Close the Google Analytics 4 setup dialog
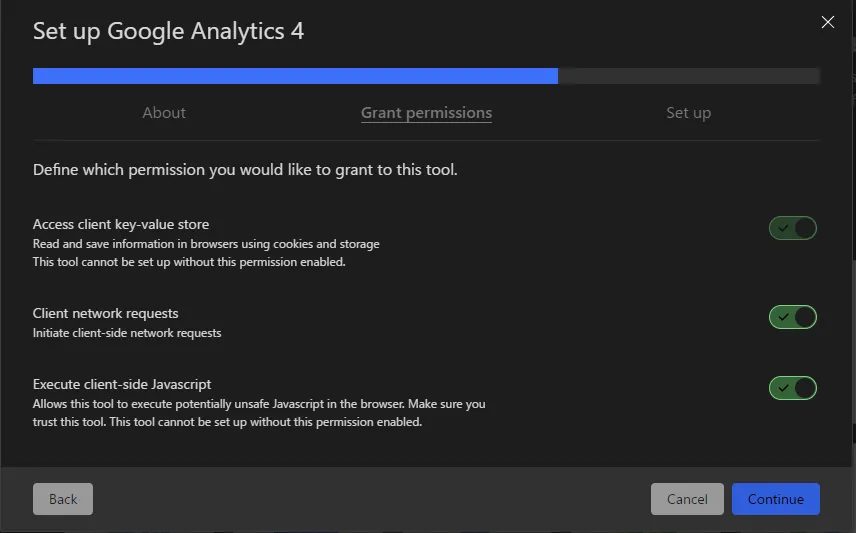The image size is (856, 533). point(827,22)
